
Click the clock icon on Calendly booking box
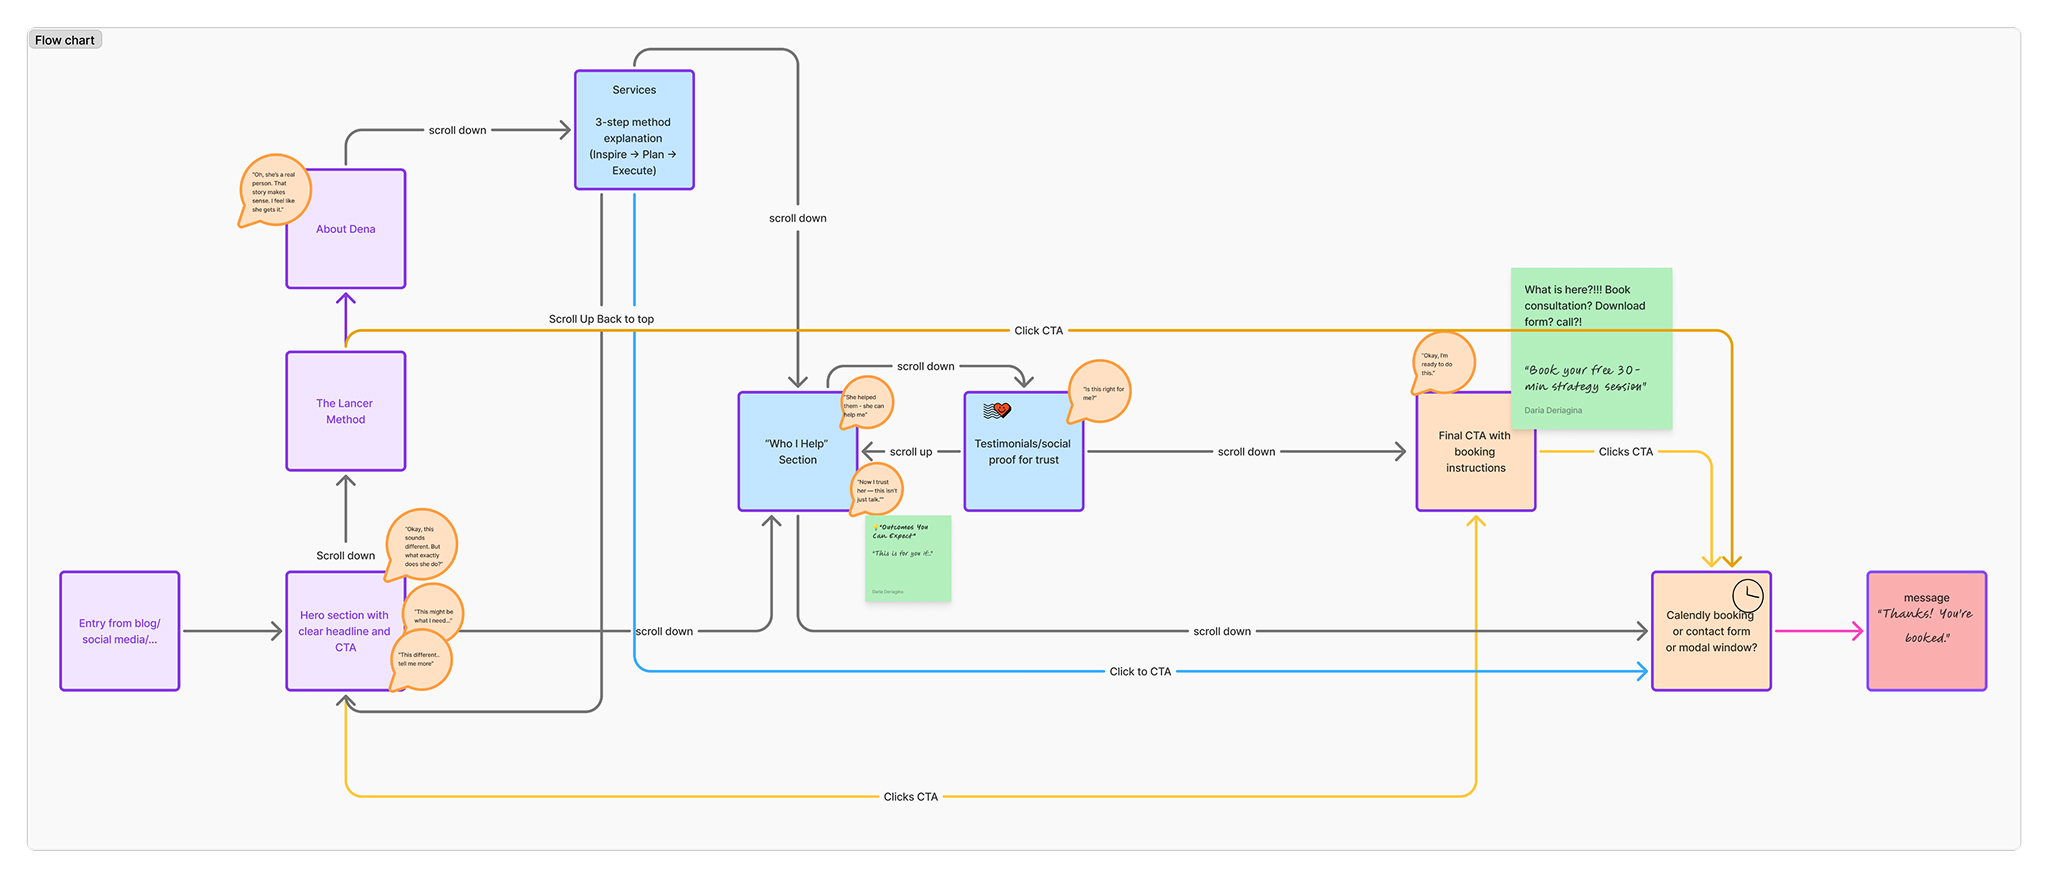pyautogui.click(x=1747, y=596)
